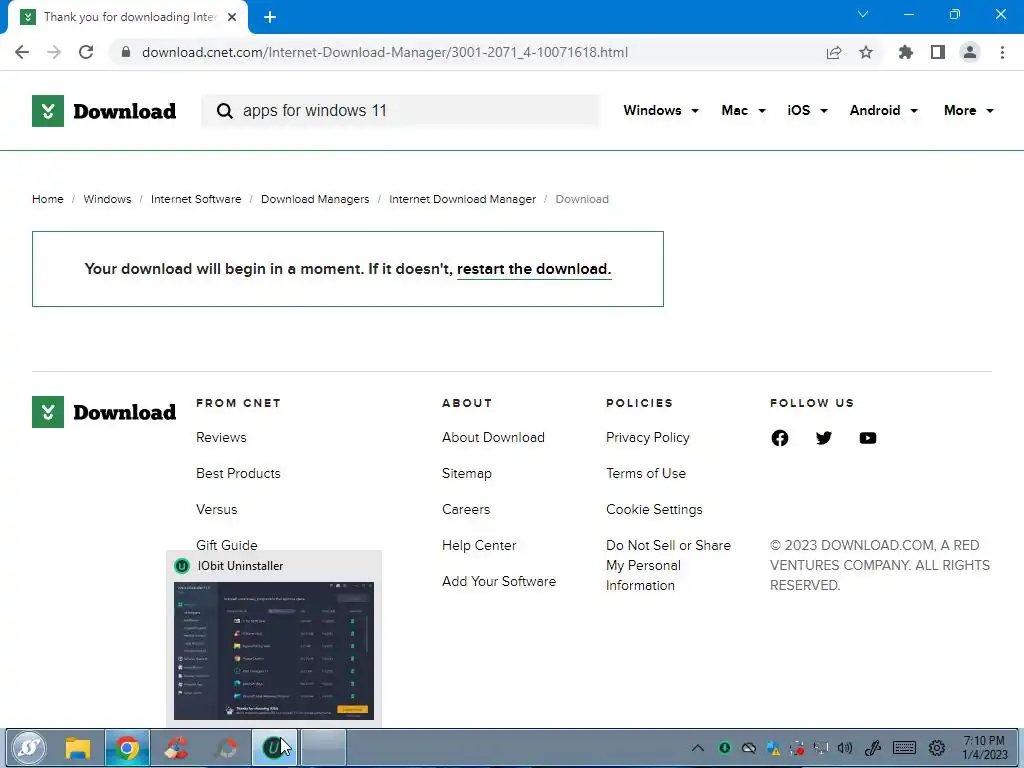
Task: Open the Add Your Software link
Action: (x=499, y=581)
